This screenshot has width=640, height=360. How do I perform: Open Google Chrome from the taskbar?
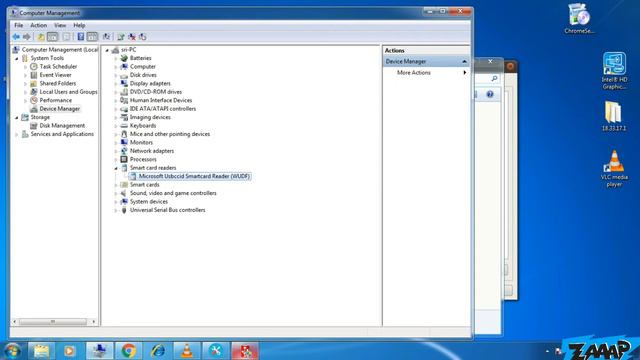pyautogui.click(x=129, y=351)
